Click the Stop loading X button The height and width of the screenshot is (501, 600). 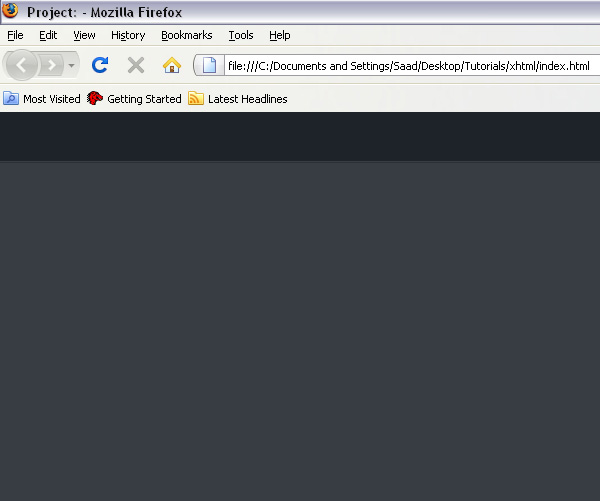coord(136,65)
